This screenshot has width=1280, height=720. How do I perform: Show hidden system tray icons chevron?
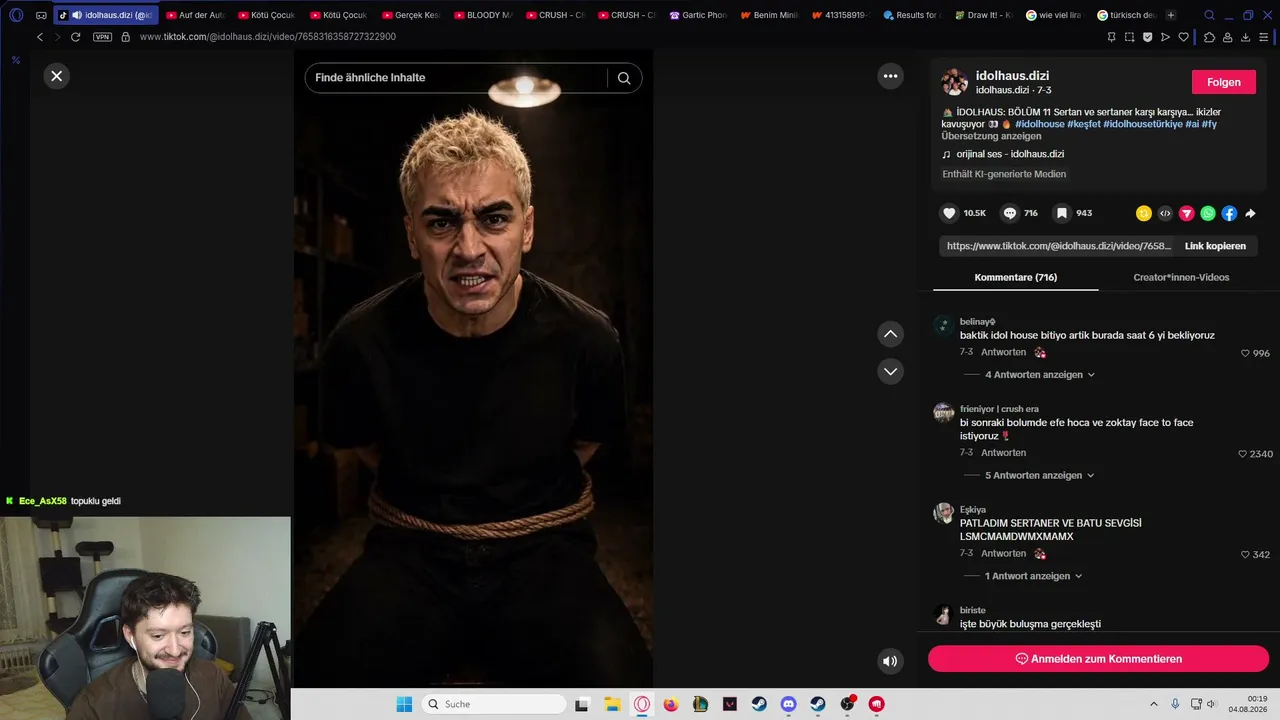point(1153,704)
